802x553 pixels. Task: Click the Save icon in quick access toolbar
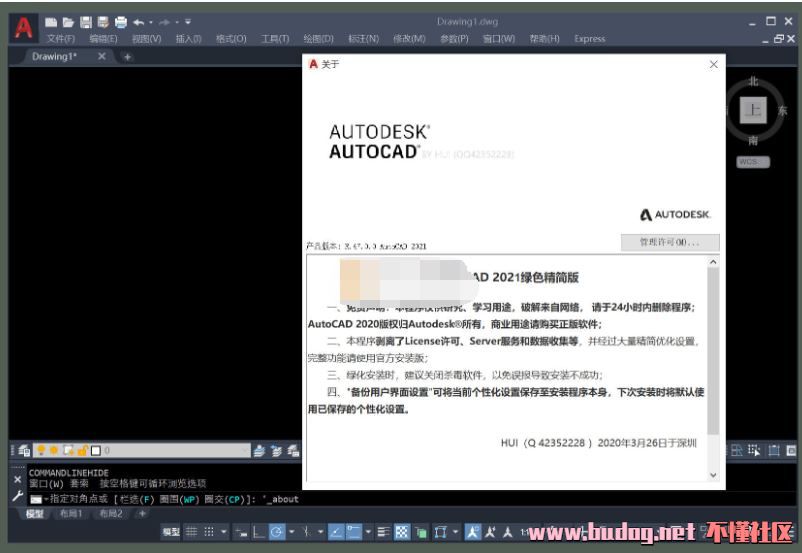tap(86, 22)
